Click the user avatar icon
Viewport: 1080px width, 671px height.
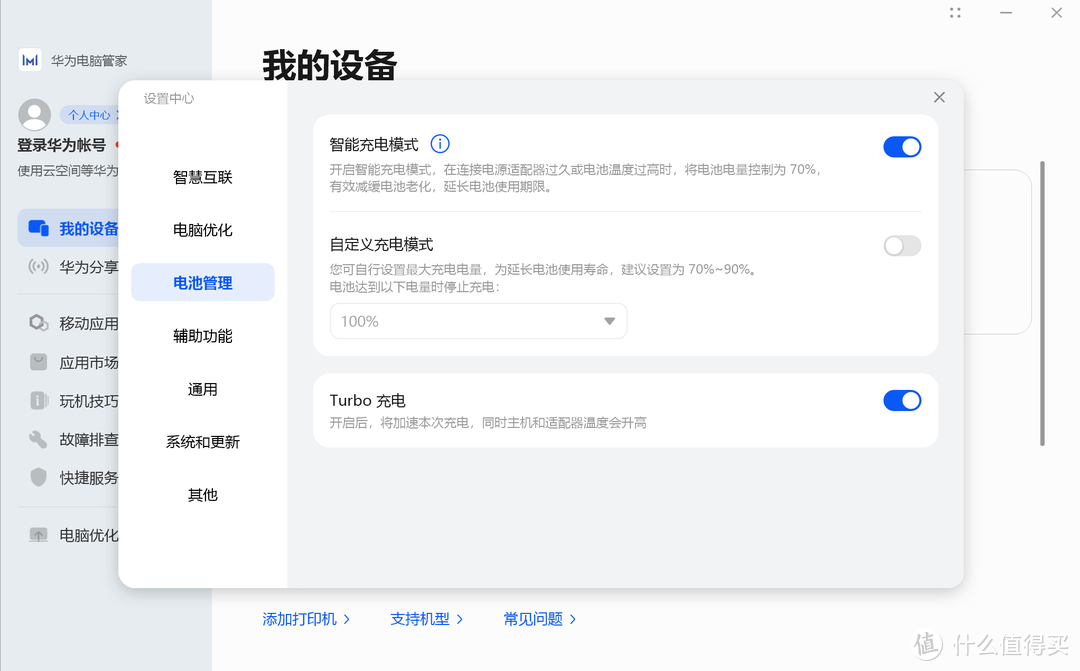point(34,114)
